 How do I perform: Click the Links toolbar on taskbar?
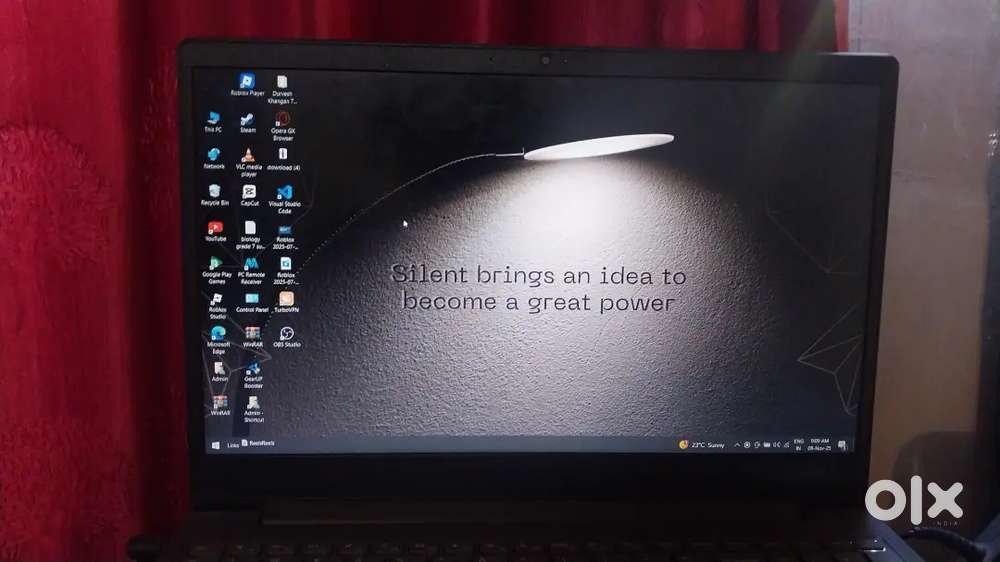[x=233, y=445]
